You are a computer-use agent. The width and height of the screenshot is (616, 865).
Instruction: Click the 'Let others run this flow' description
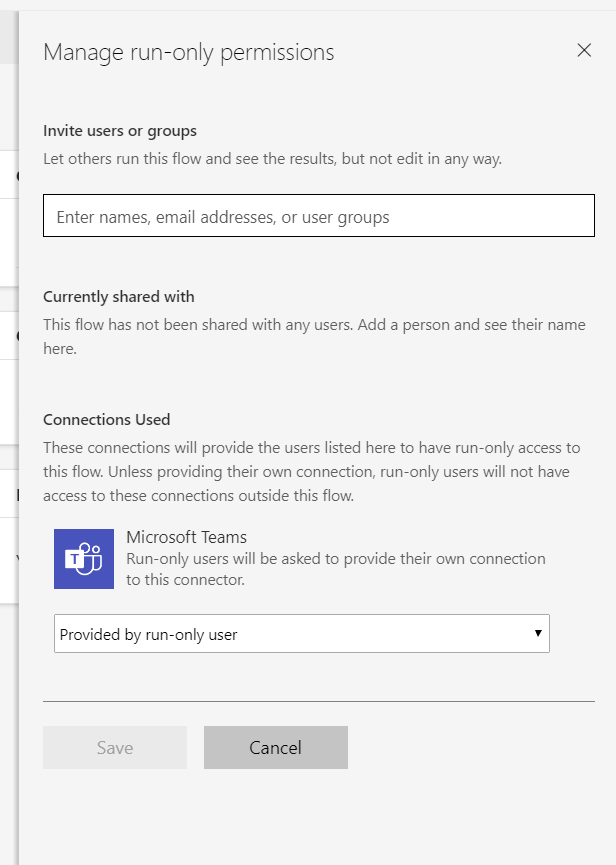click(272, 159)
